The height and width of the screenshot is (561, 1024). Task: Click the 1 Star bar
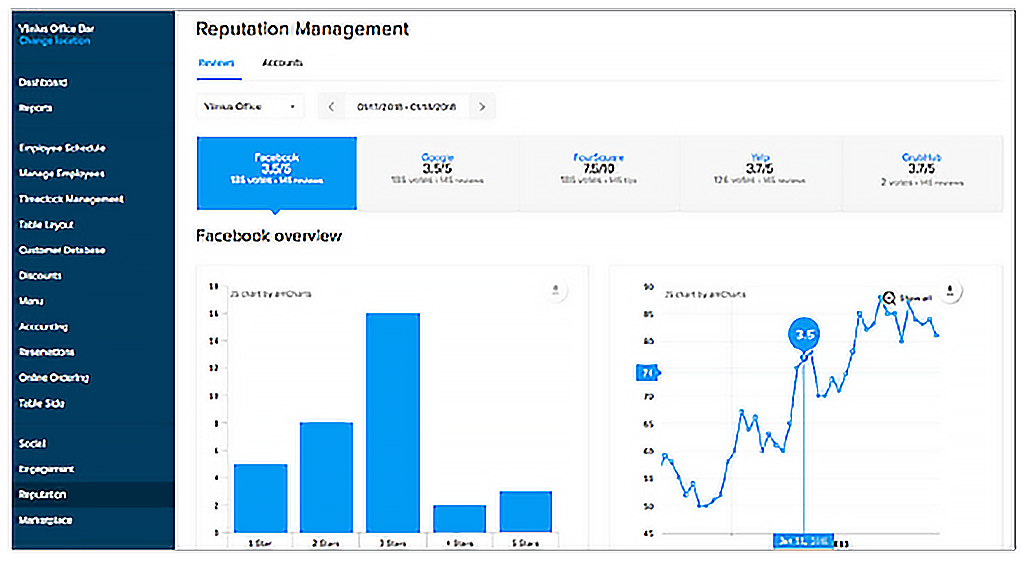click(261, 498)
